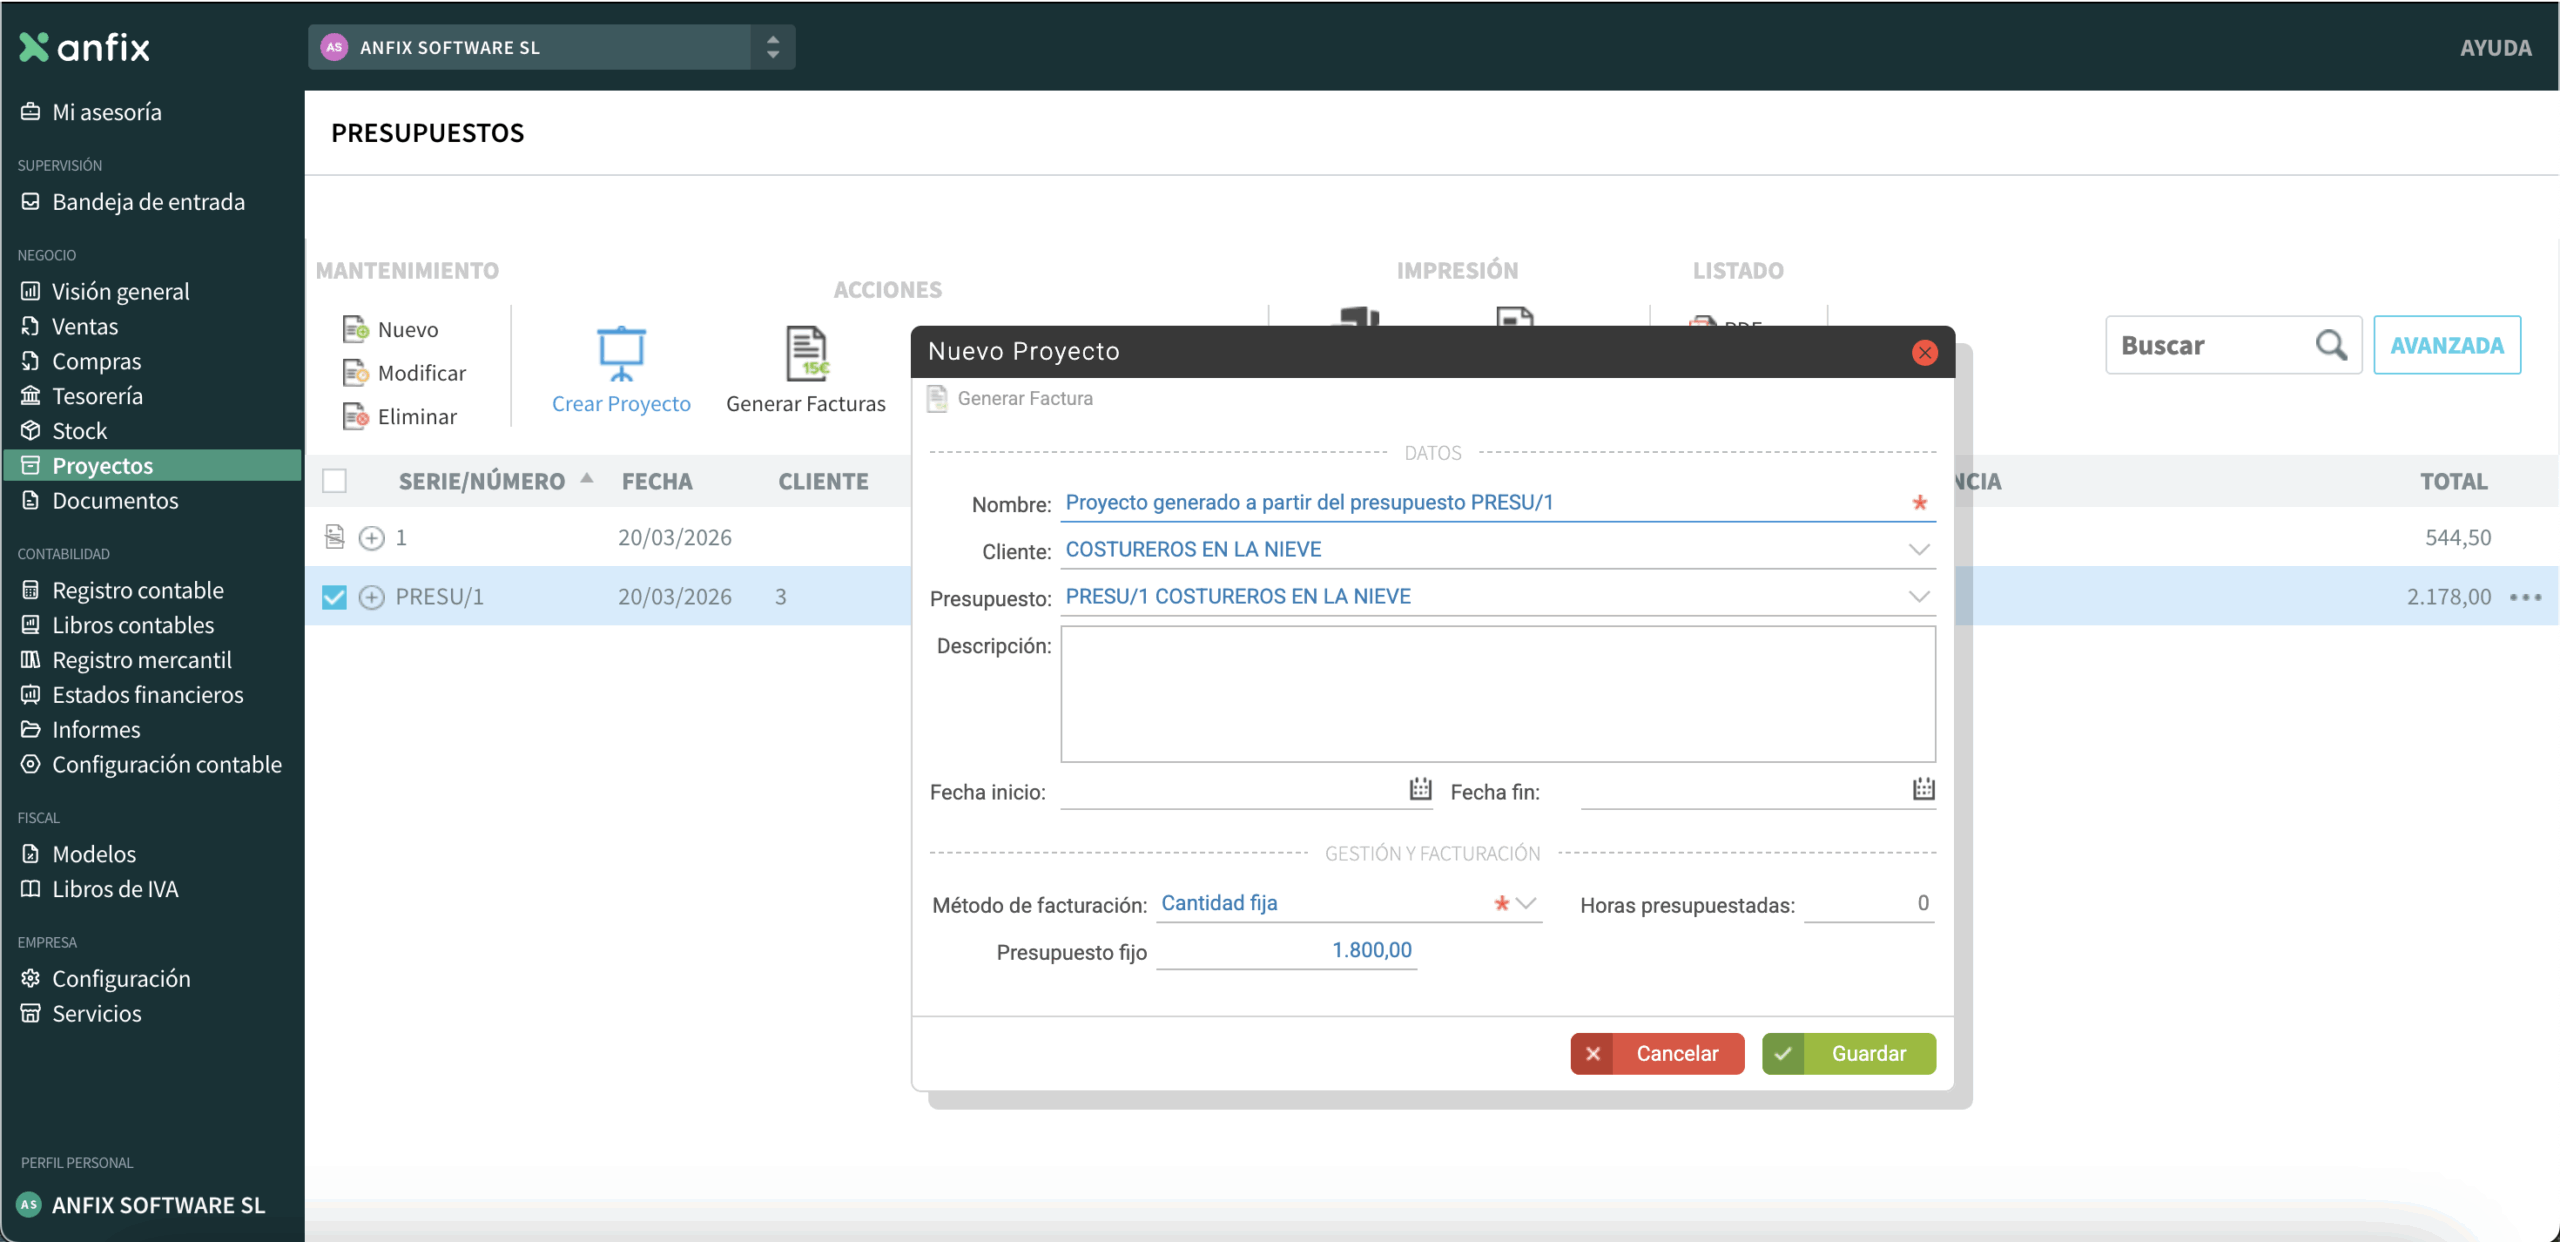Open the Presupuesto dropdown
Image resolution: width=2560 pixels, height=1242 pixels.
[1918, 596]
